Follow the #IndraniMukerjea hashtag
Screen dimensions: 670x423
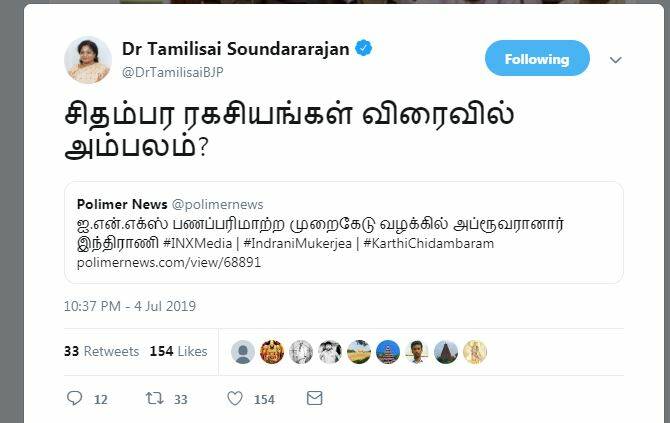pyautogui.click(x=297, y=244)
